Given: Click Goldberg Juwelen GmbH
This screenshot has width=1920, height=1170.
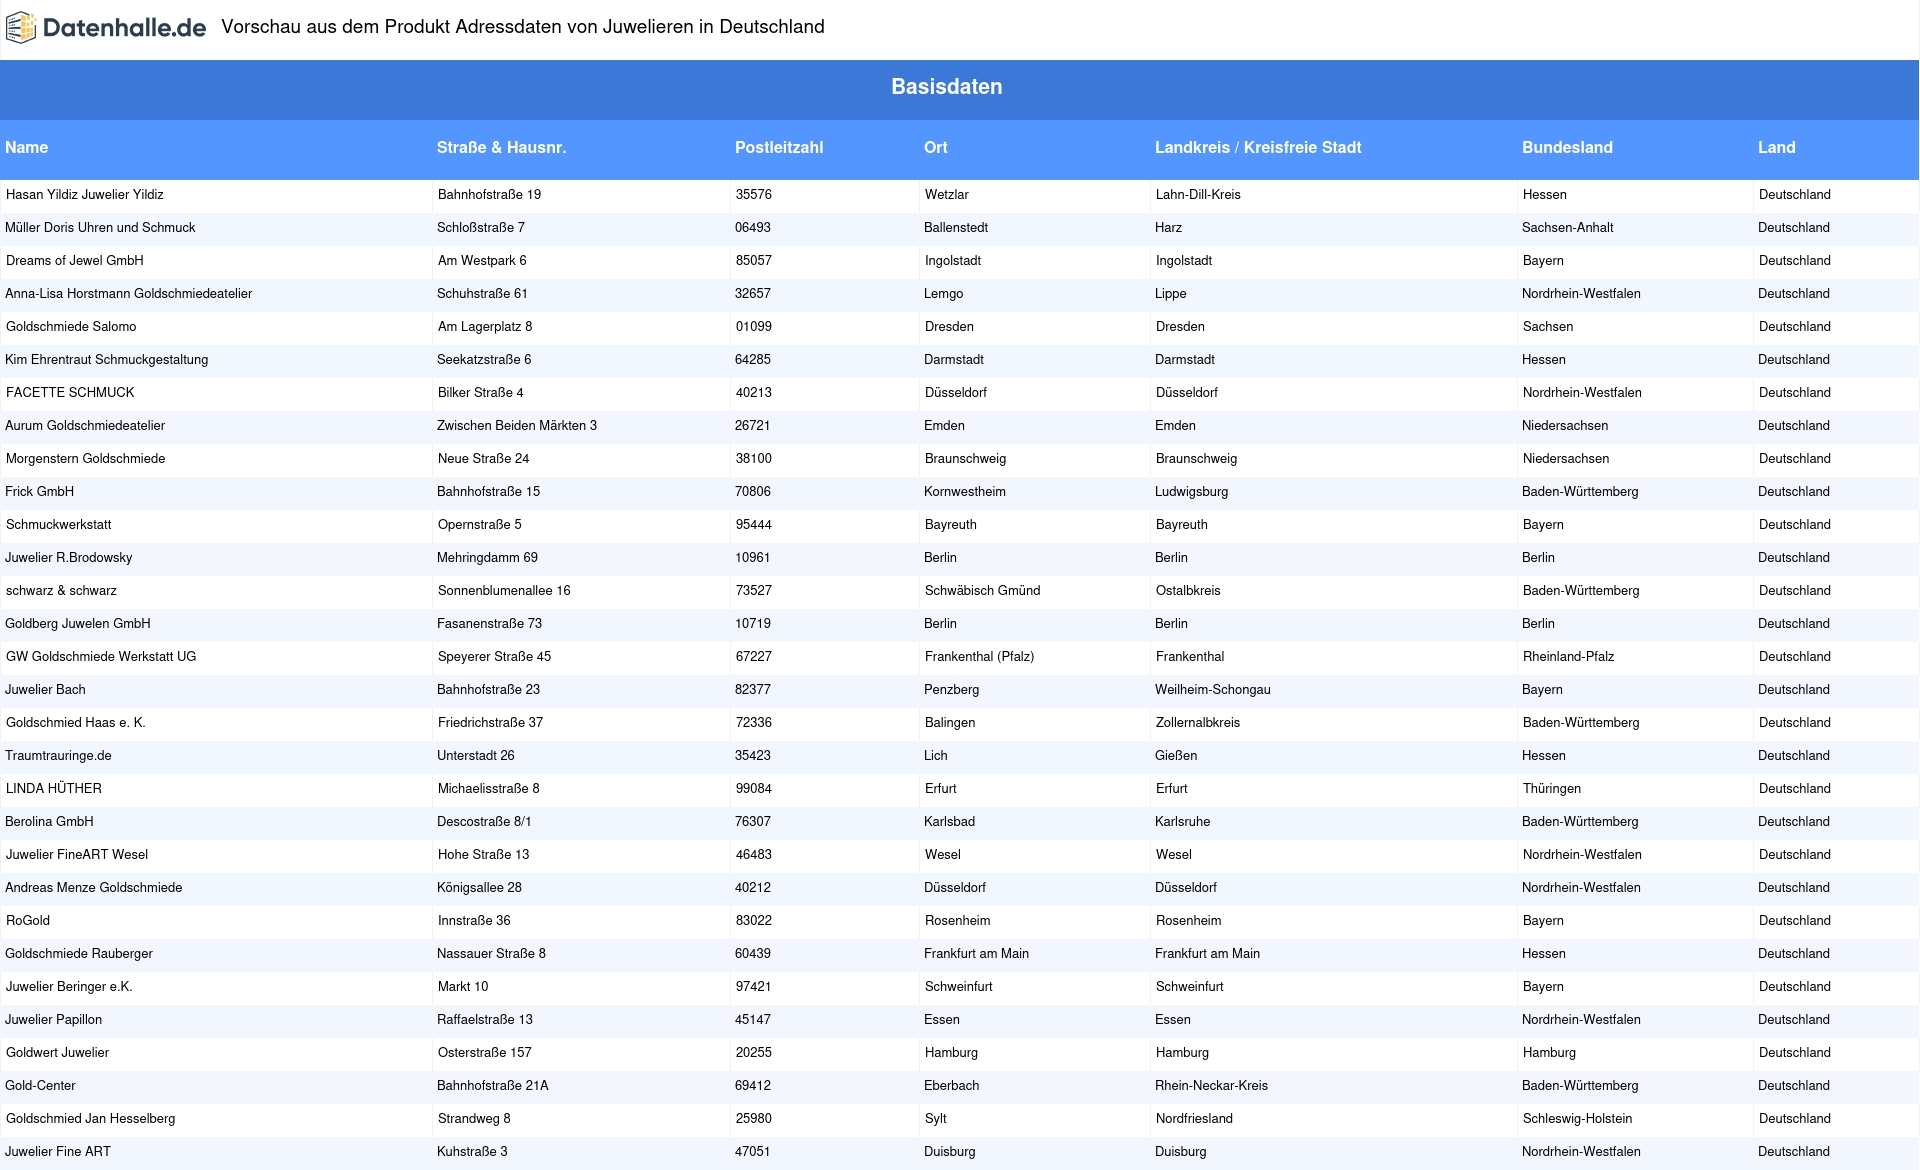Looking at the screenshot, I should (x=78, y=624).
